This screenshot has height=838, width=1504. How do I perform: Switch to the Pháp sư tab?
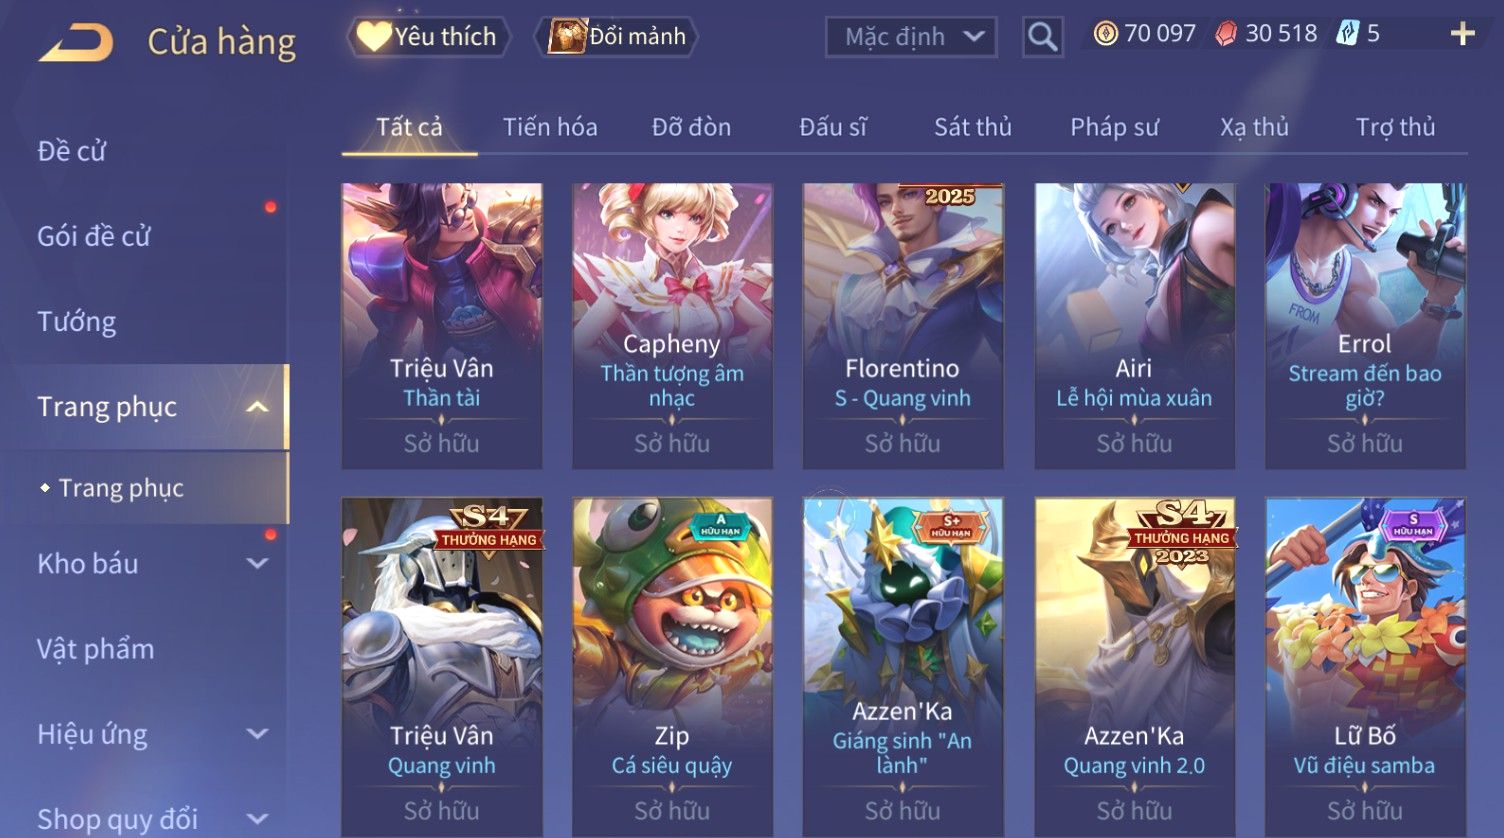(x=1114, y=127)
